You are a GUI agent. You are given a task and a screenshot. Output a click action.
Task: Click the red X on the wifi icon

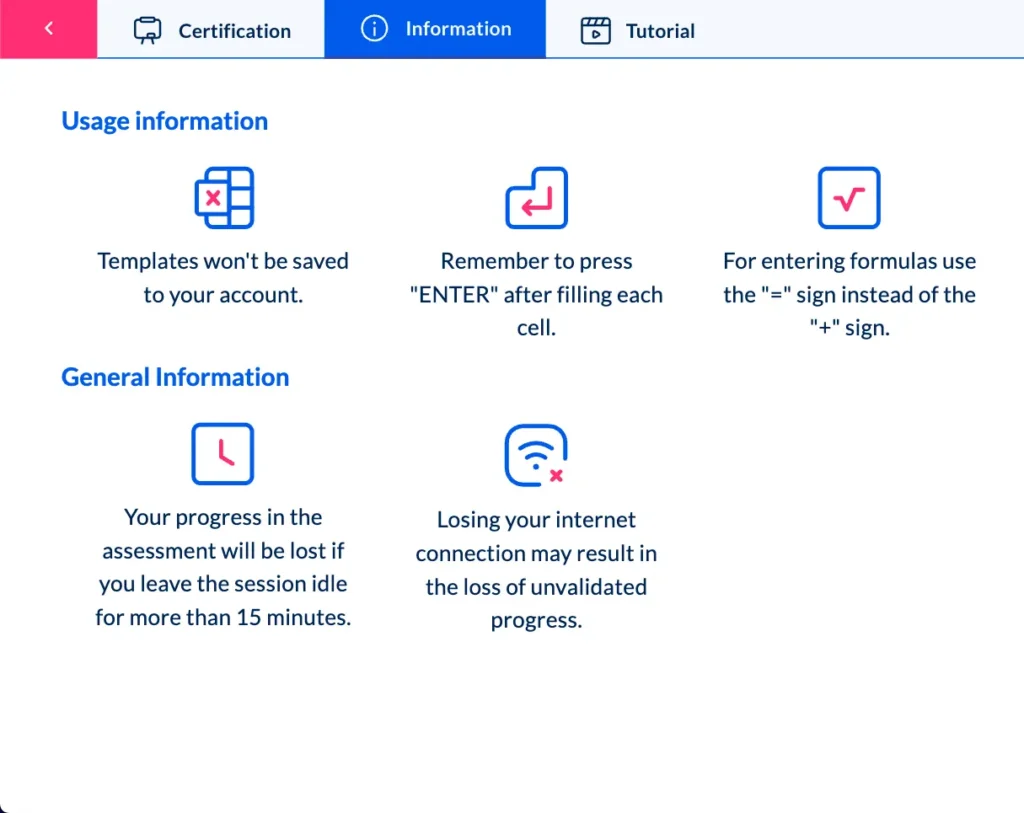tap(557, 474)
